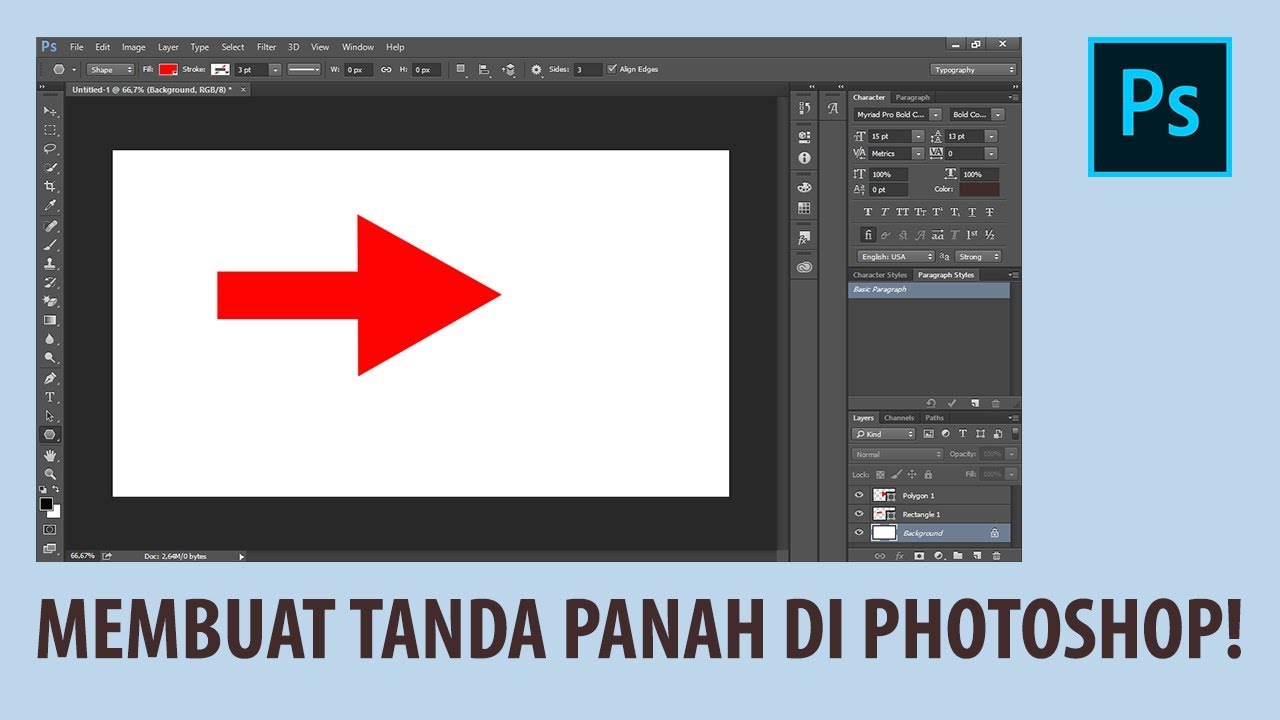The height and width of the screenshot is (720, 1280).
Task: Click the red Fill color swatch
Action: tap(168, 69)
